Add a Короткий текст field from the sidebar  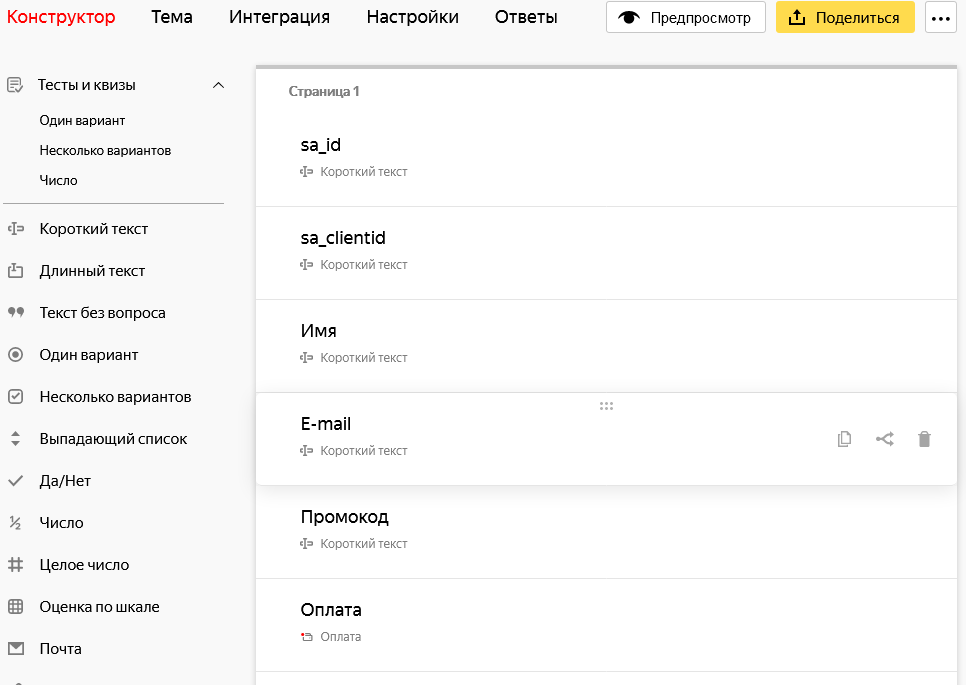93,229
